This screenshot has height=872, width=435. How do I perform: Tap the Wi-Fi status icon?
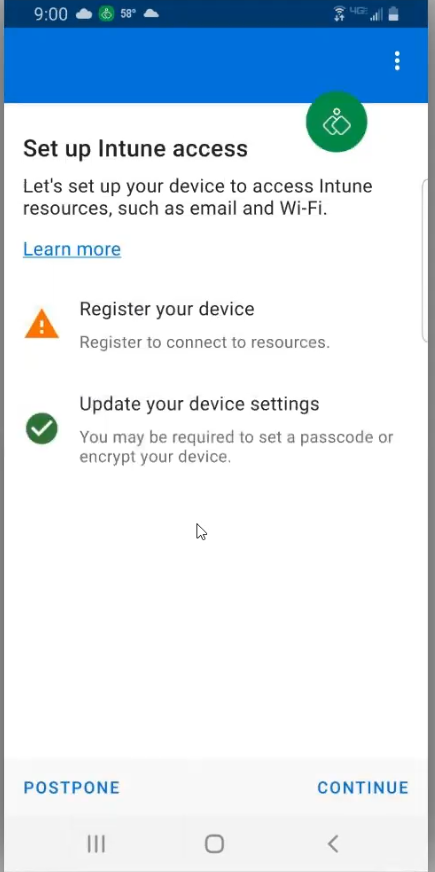[339, 14]
